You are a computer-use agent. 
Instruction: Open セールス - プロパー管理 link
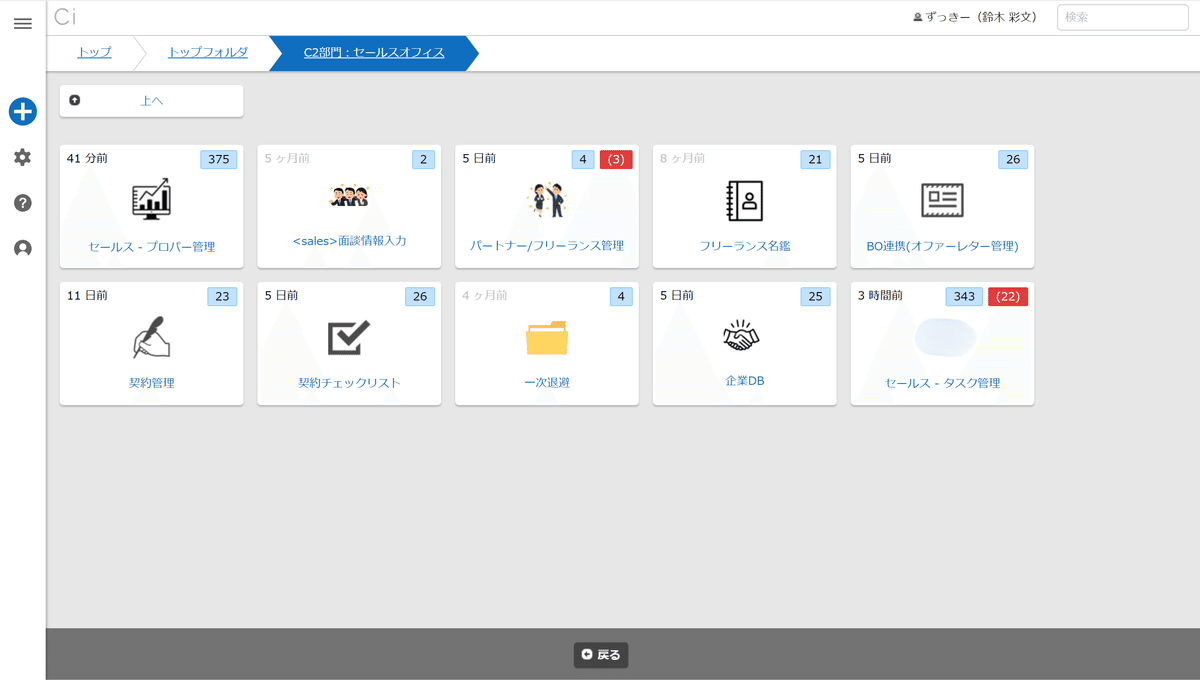tap(151, 246)
